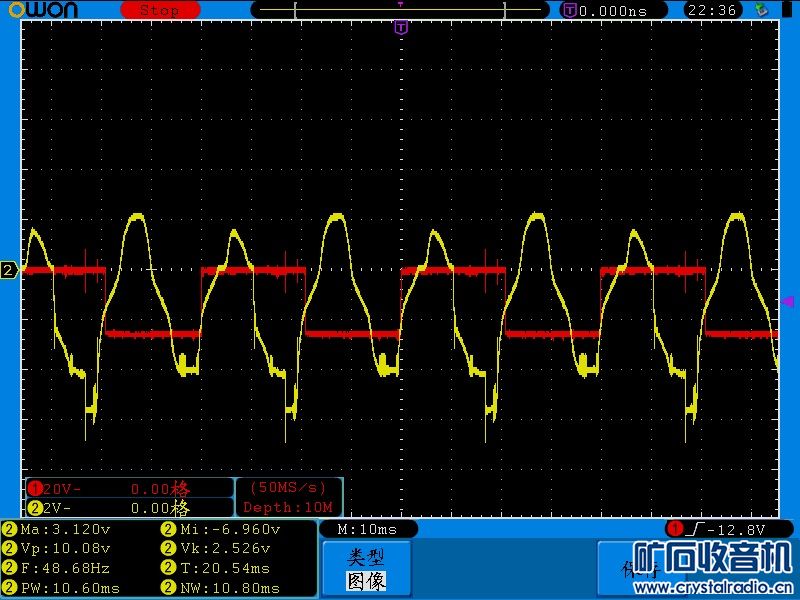Click the channel 2 zero-level marker
The image size is (800, 600).
[9, 270]
